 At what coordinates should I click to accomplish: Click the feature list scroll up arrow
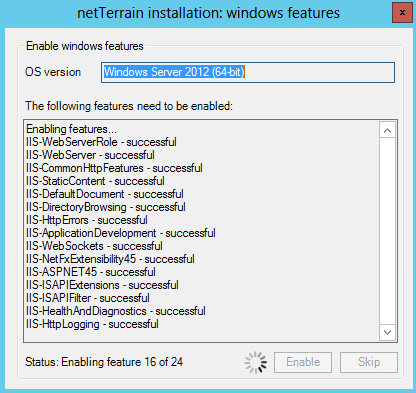tap(387, 131)
